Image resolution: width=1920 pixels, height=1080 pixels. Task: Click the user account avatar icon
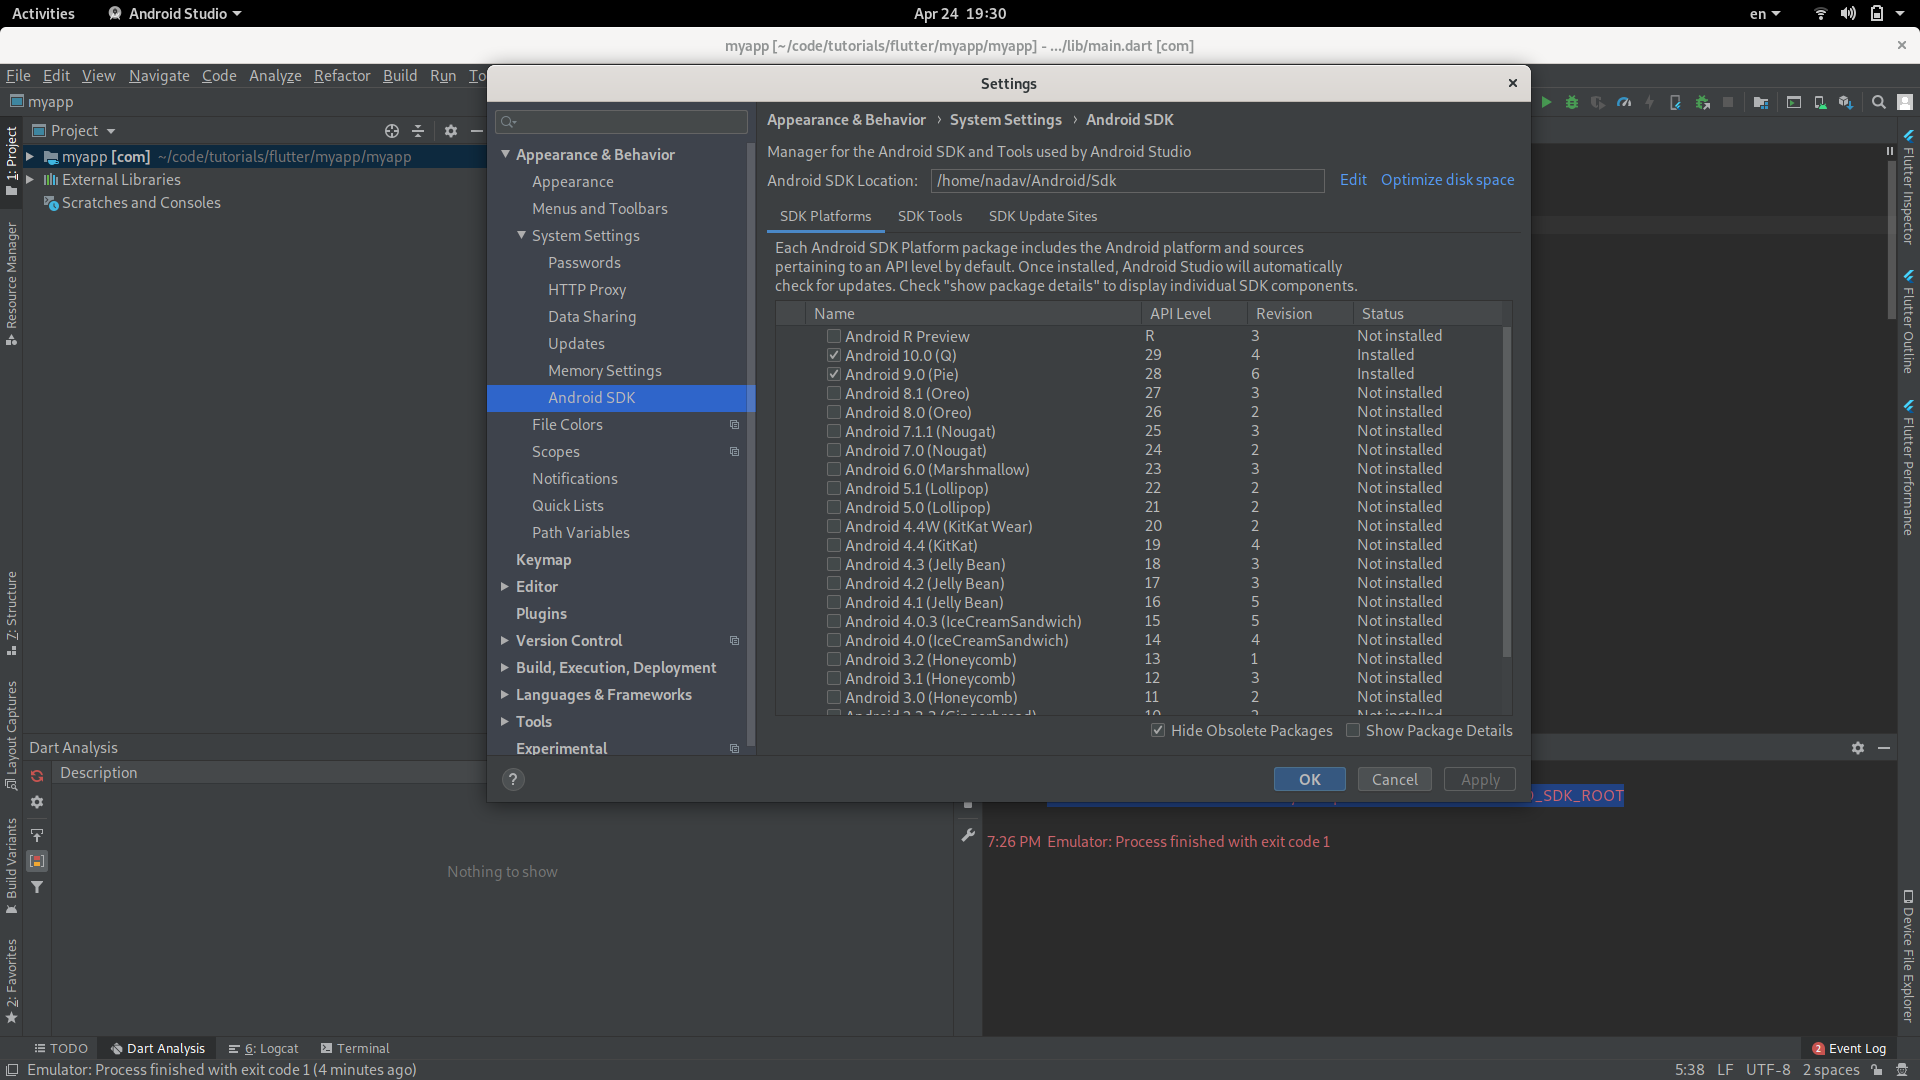click(x=1905, y=102)
